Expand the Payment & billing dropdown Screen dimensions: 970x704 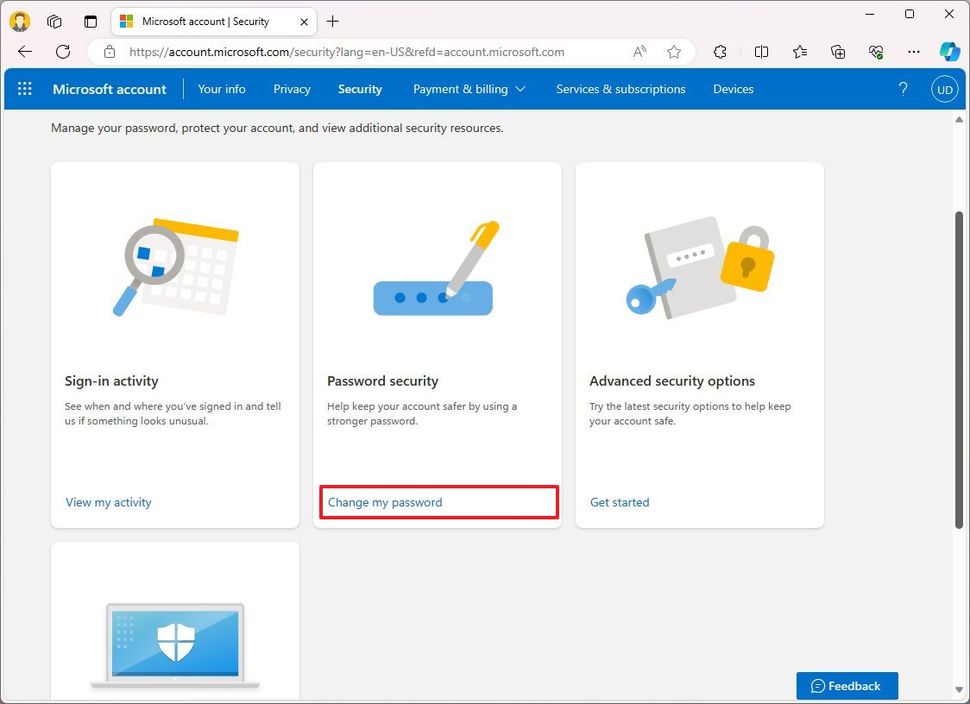pos(469,88)
